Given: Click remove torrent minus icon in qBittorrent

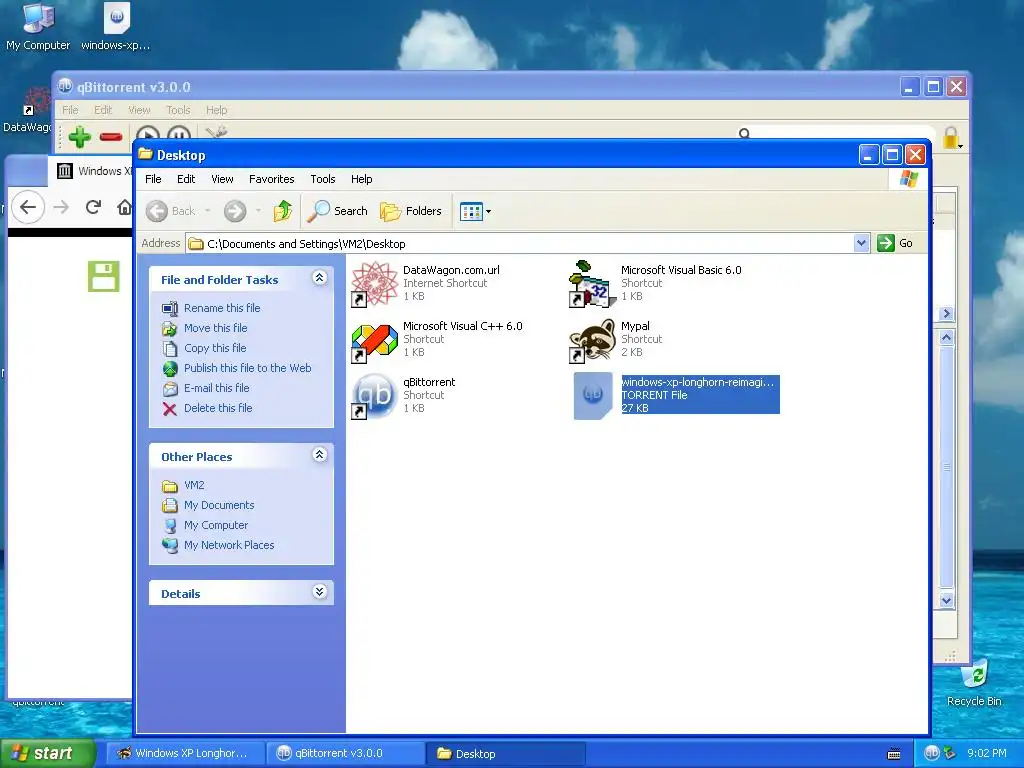Looking at the screenshot, I should coord(111,136).
